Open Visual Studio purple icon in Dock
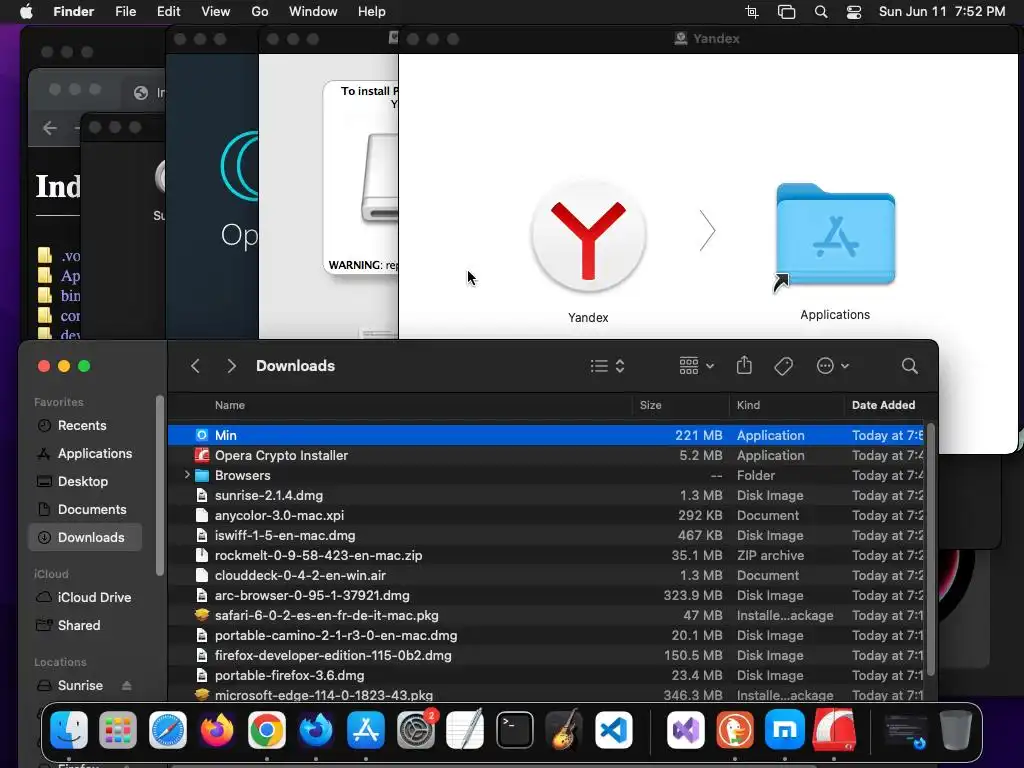Screen dimensions: 1024x768 click(x=685, y=729)
